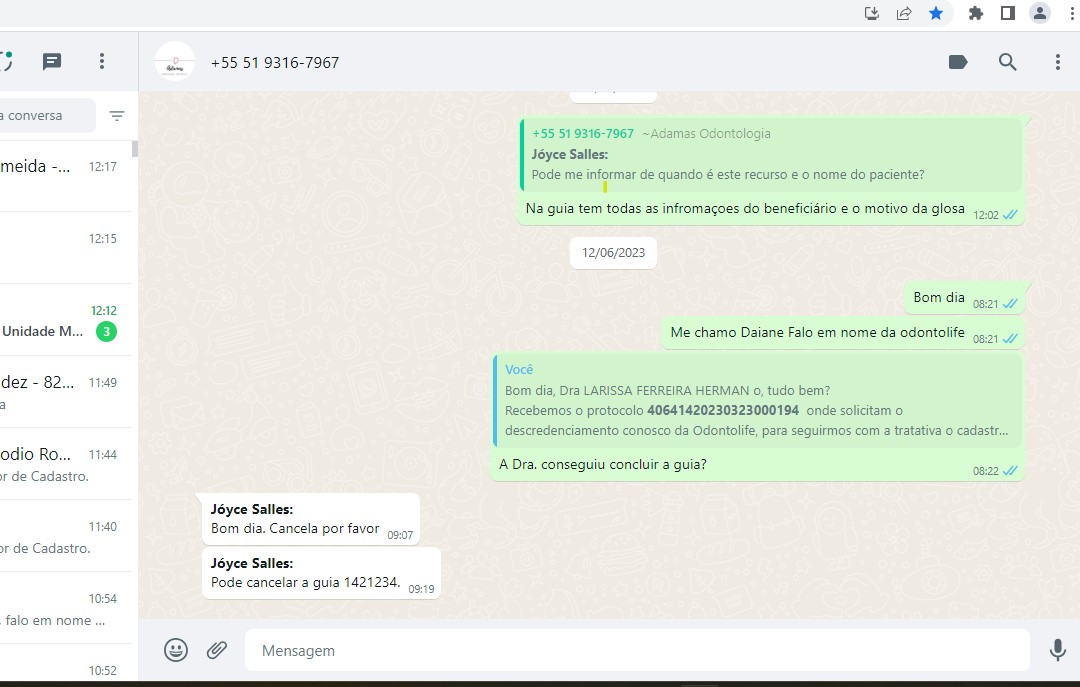This screenshot has height=687, width=1080.
Task: Open the chat received at 11:40
Action: [65, 535]
